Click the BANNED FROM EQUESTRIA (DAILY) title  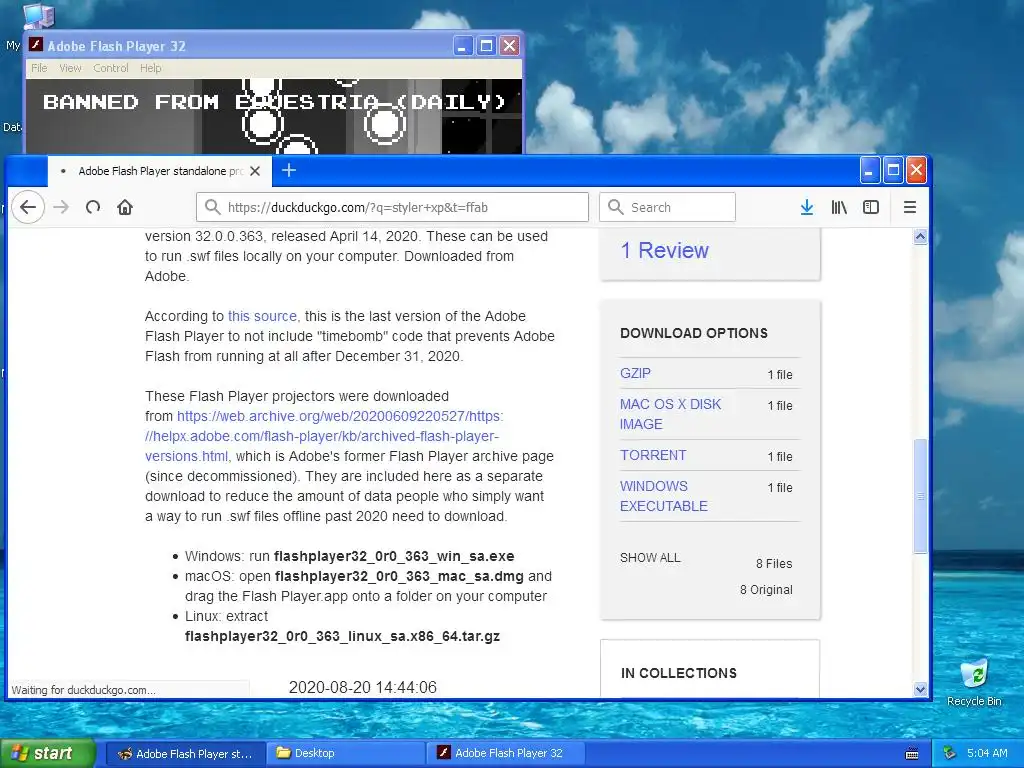(274, 102)
